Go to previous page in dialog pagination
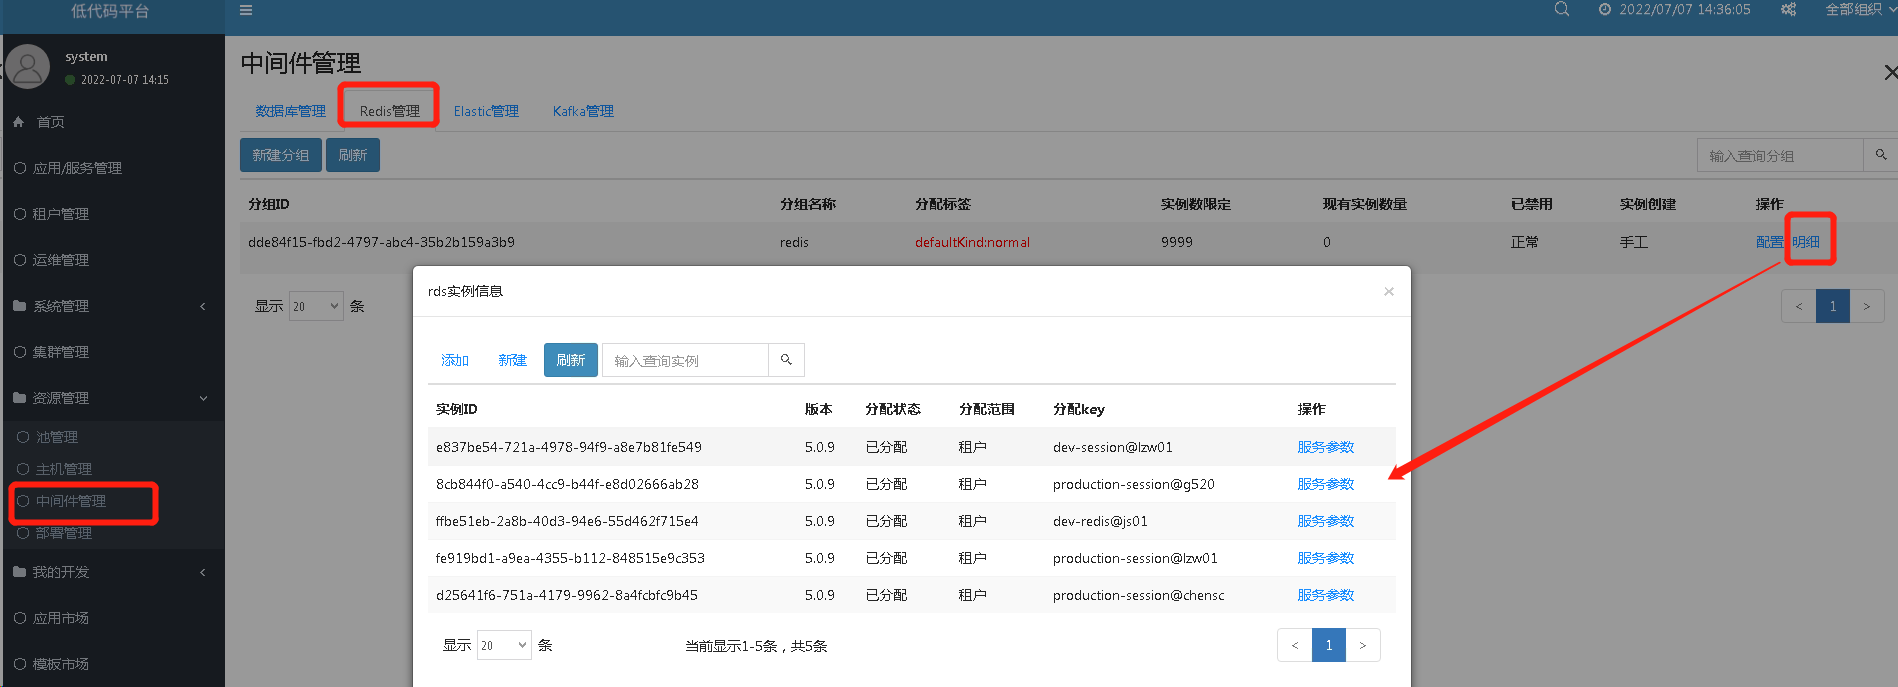Viewport: 1898px width, 687px height. tap(1295, 645)
